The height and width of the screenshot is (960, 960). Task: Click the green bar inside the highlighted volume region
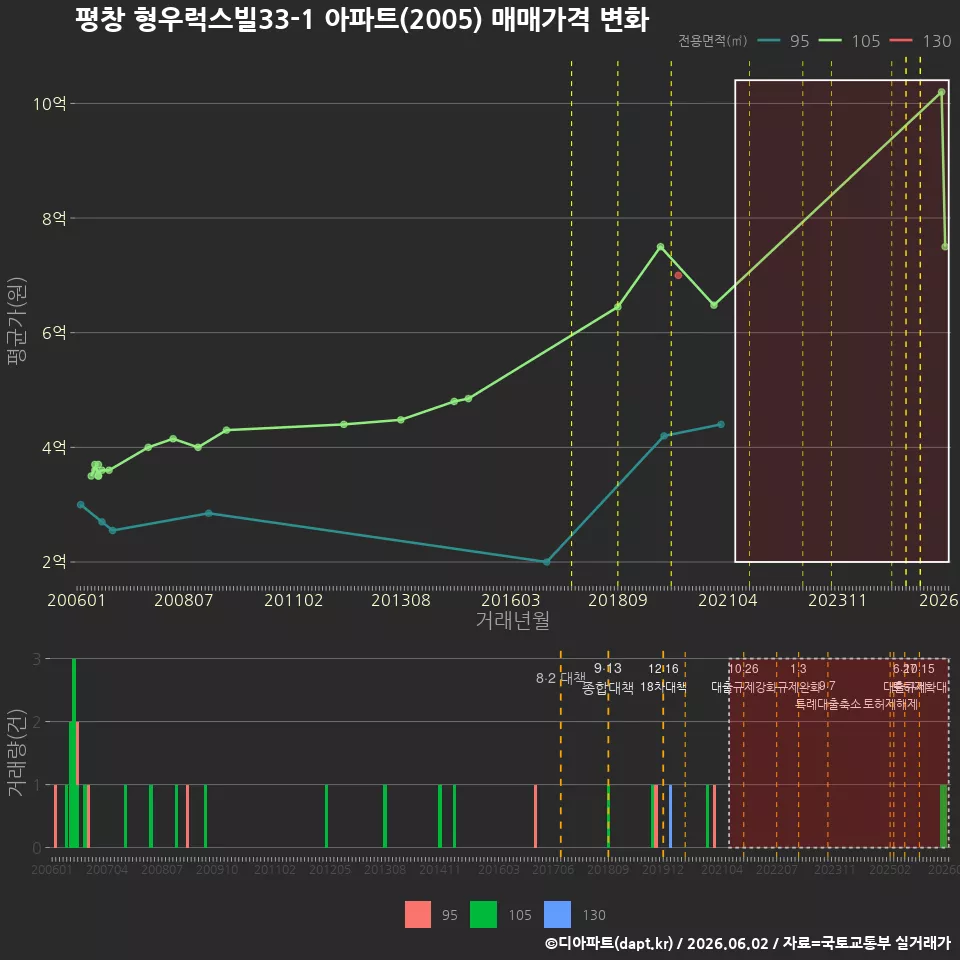coord(943,816)
